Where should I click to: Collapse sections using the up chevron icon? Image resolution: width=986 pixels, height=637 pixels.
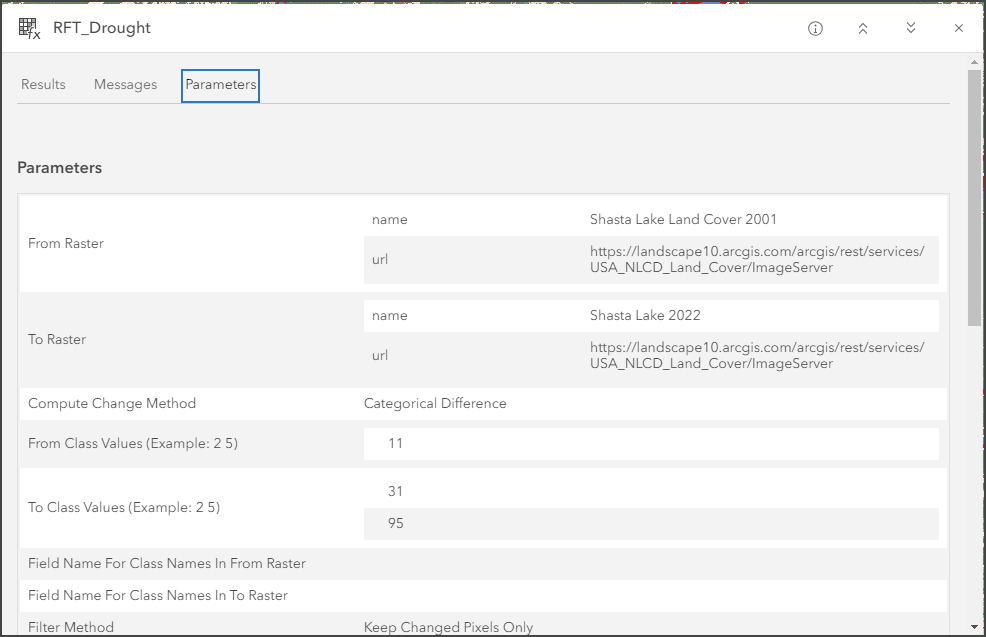click(863, 28)
